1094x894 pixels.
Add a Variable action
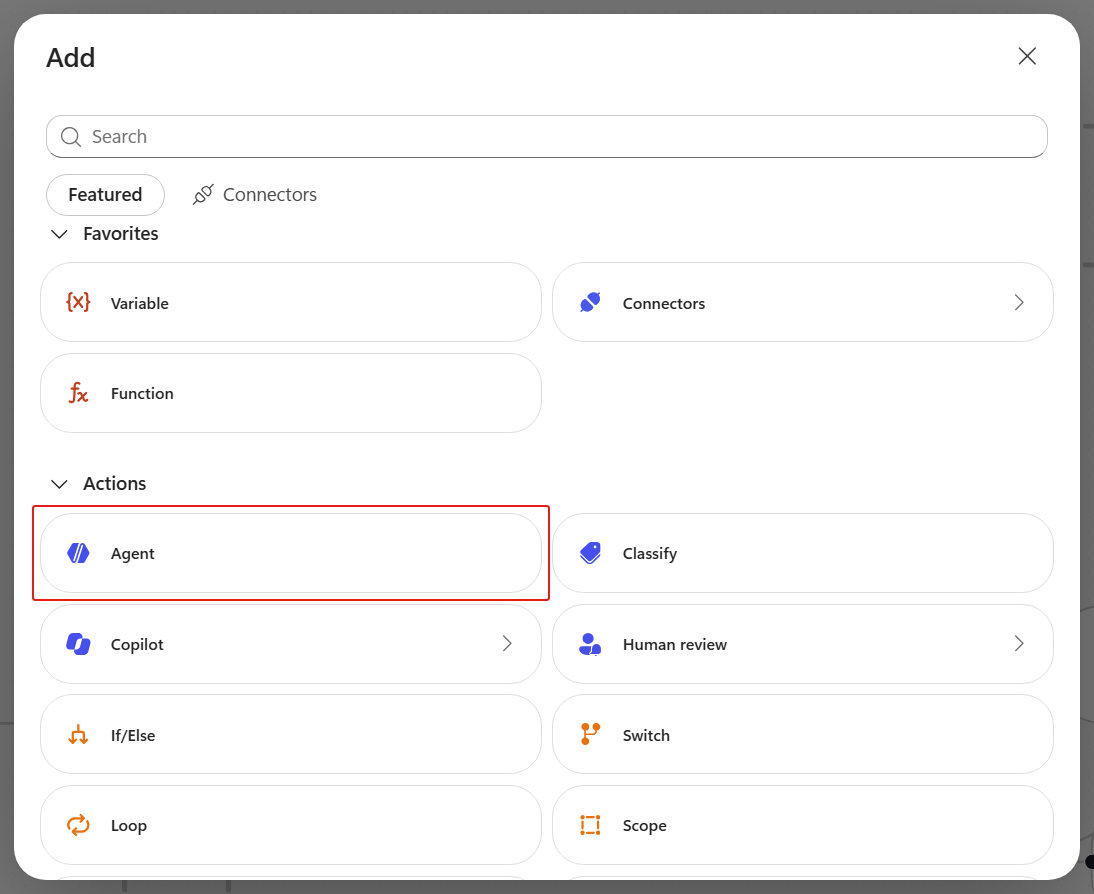tap(291, 302)
